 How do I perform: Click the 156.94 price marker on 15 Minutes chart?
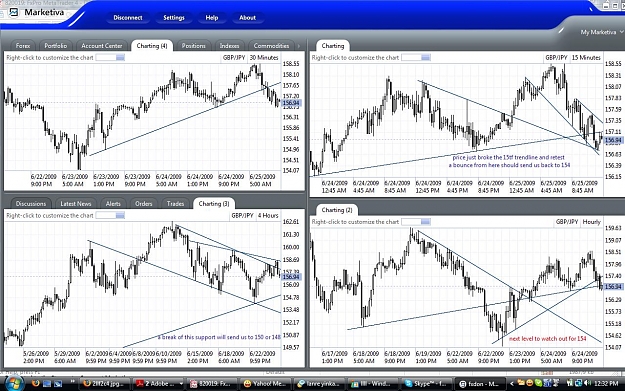click(x=613, y=140)
